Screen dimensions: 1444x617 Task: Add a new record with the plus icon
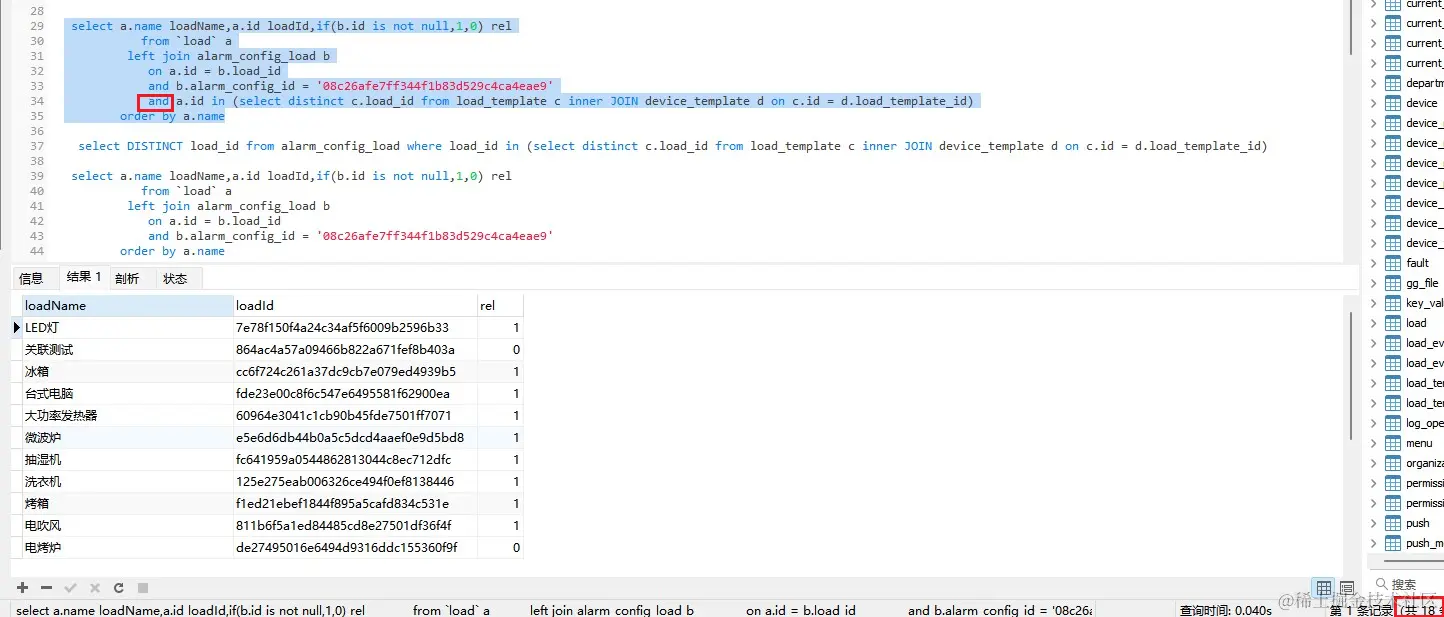(x=23, y=588)
